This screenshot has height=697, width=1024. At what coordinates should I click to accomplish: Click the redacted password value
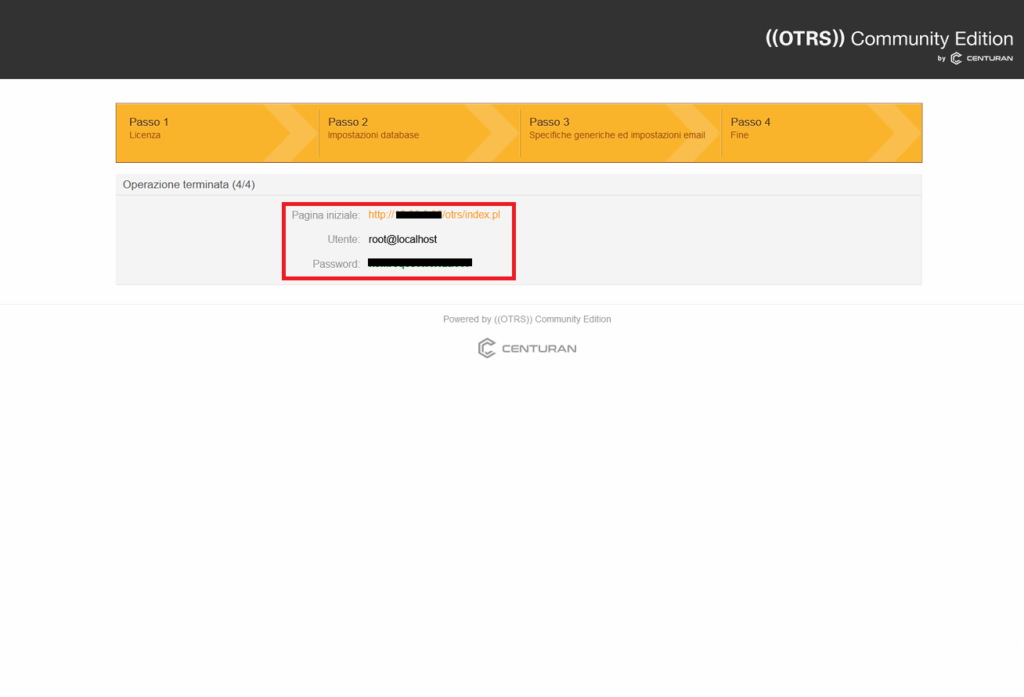click(420, 264)
